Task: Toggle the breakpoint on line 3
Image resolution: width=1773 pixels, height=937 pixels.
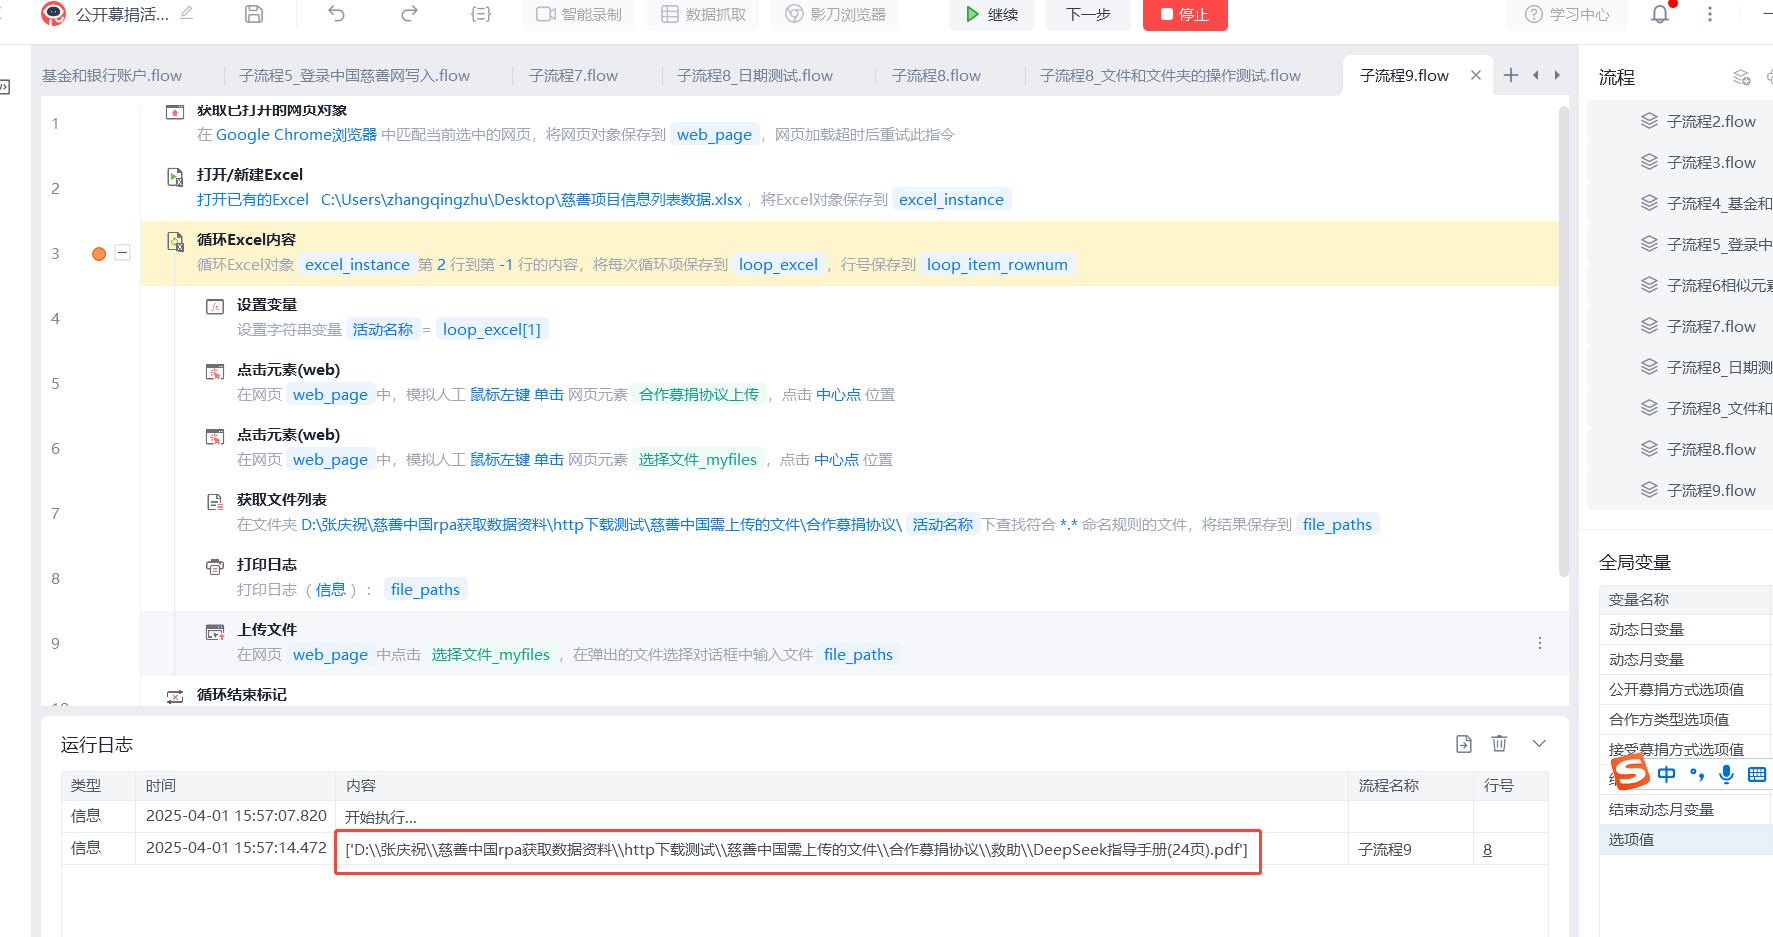Action: [x=99, y=254]
